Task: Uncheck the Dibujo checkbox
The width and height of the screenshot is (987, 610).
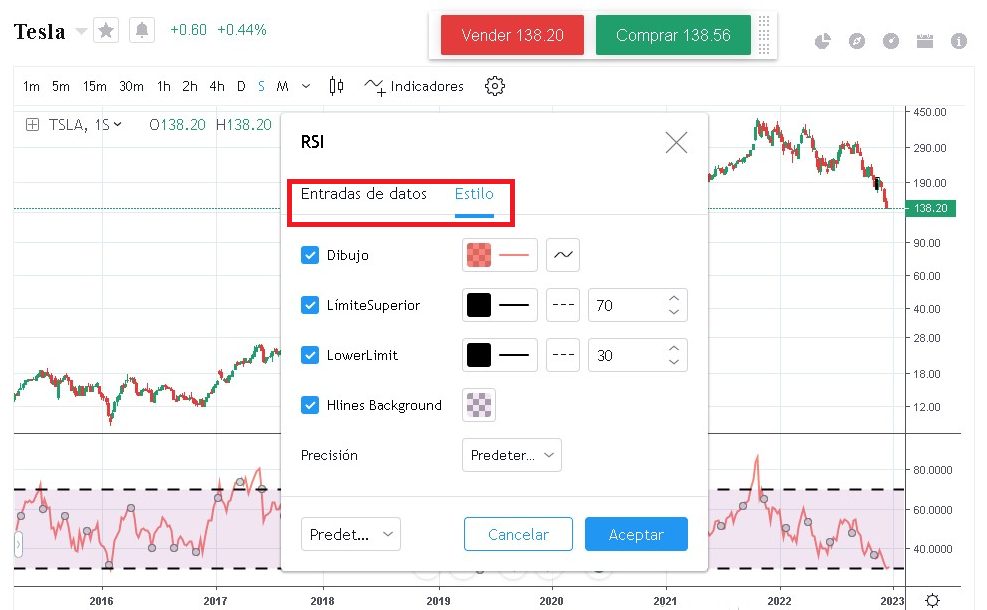Action: [310, 255]
